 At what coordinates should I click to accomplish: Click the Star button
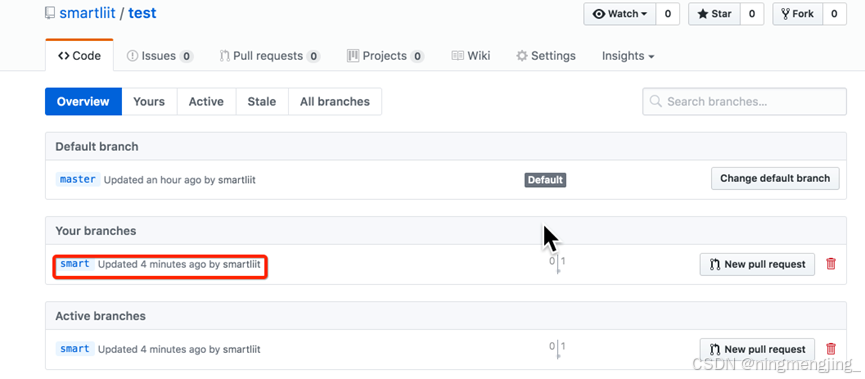pos(714,14)
